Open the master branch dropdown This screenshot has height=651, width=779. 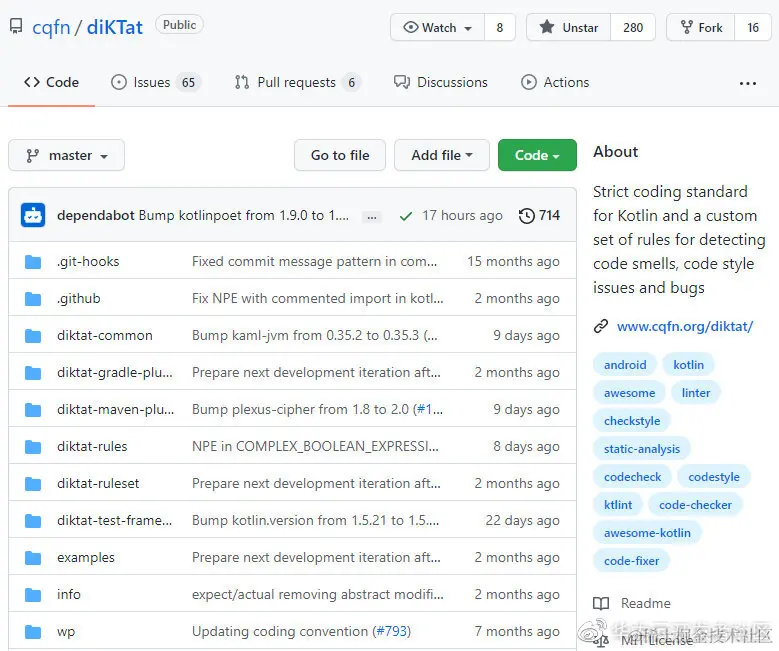[67, 156]
